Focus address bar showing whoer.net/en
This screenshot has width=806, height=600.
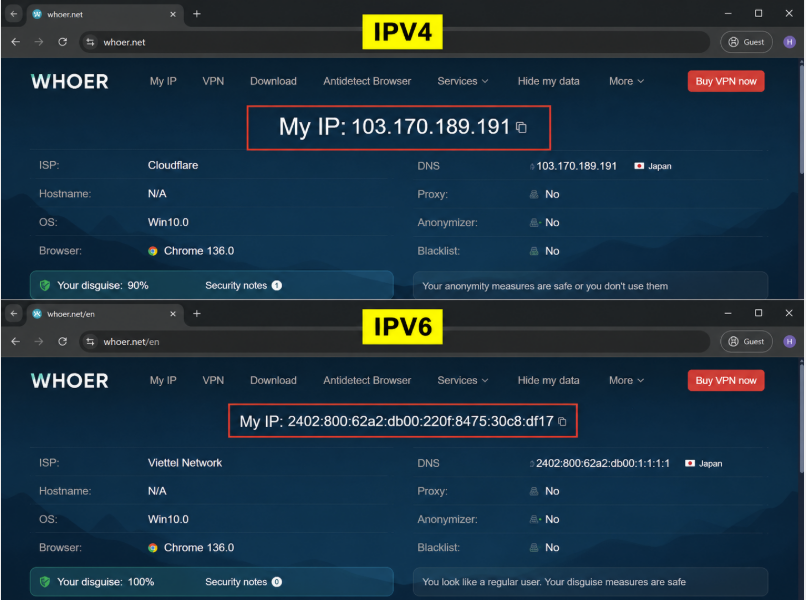click(x=394, y=341)
